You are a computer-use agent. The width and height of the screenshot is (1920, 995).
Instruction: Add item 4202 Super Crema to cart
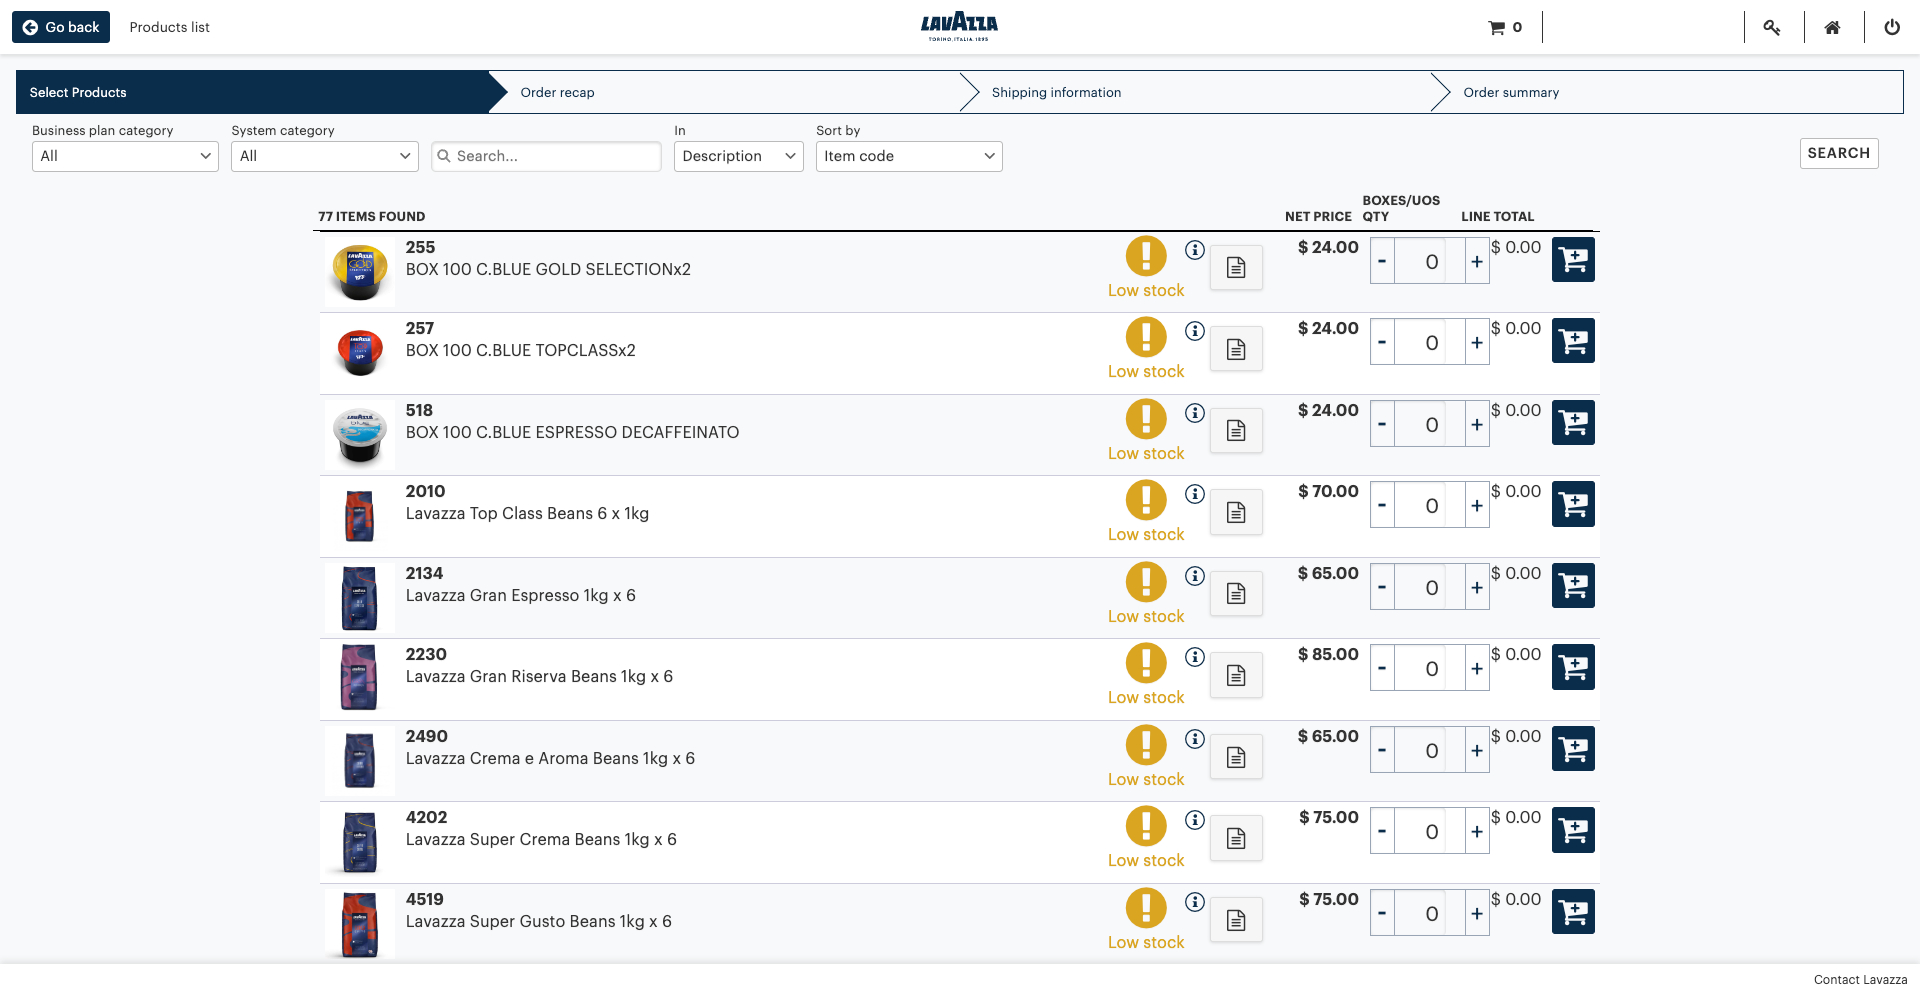(x=1573, y=830)
